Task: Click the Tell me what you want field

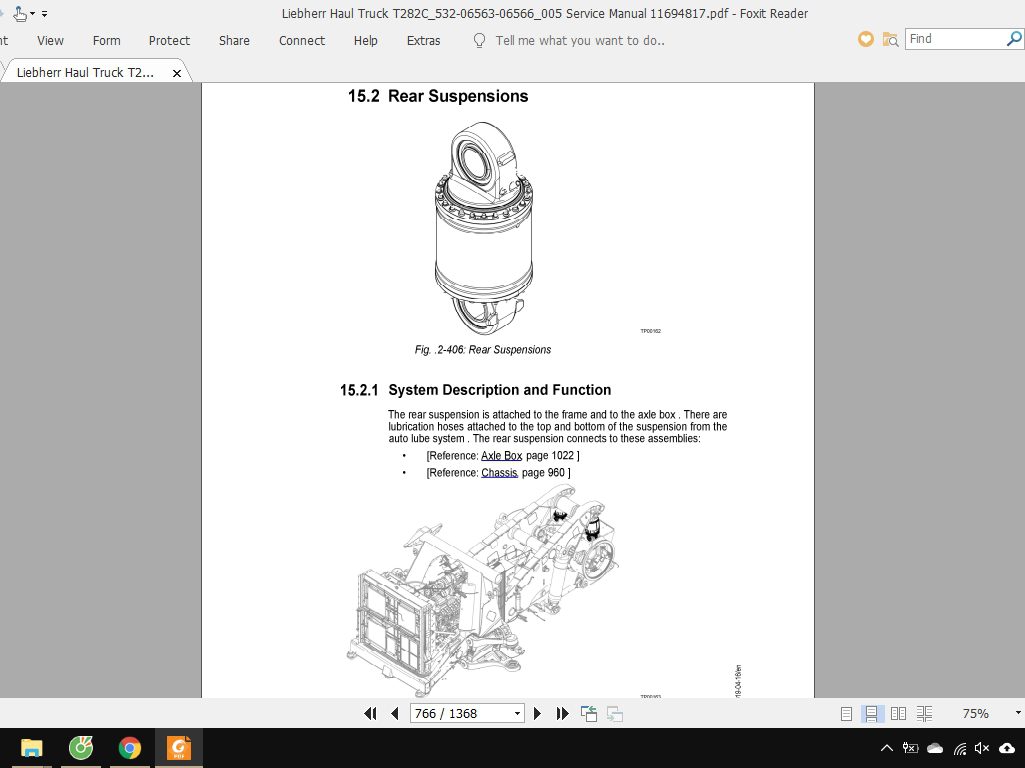Action: 580,41
